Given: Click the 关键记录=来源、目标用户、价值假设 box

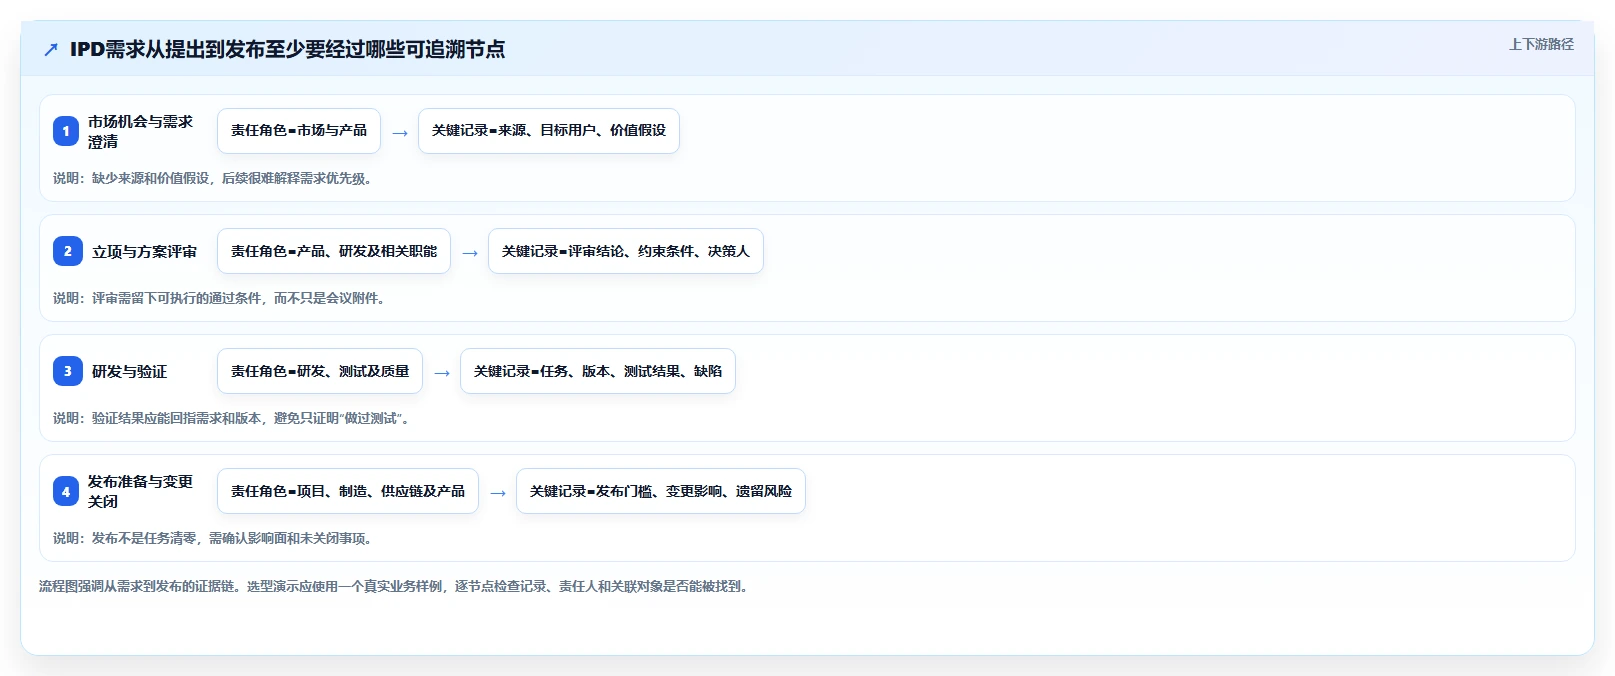Looking at the screenshot, I should [549, 131].
